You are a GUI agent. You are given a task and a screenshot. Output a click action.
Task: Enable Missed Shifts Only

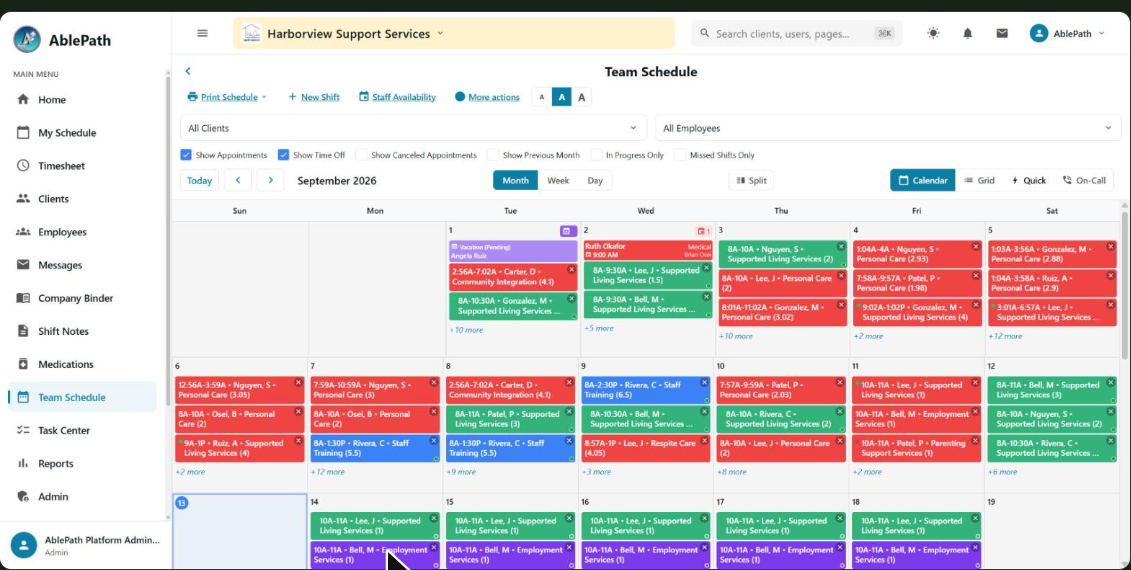click(680, 155)
